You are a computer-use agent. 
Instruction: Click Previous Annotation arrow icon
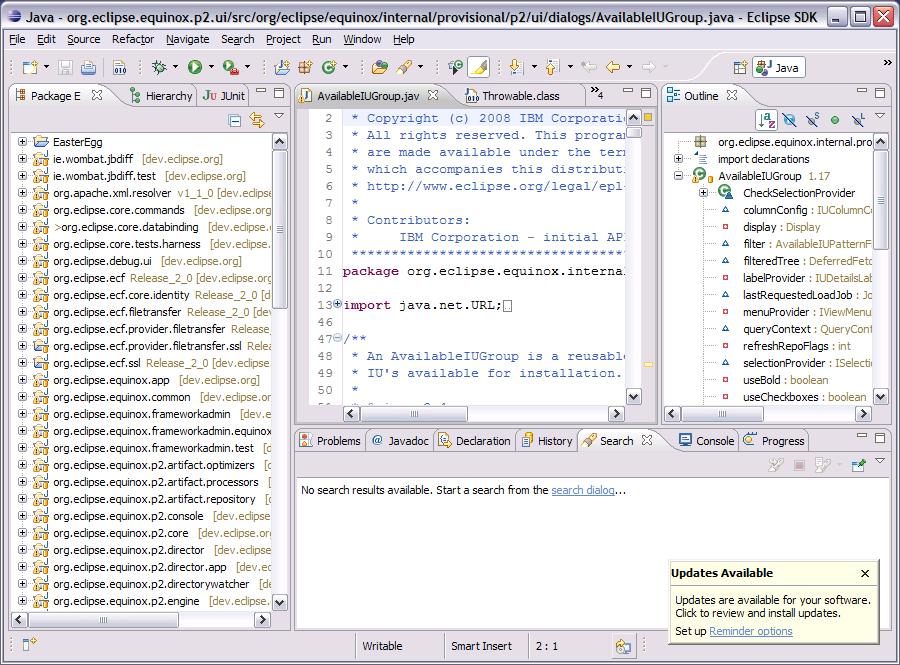point(552,67)
